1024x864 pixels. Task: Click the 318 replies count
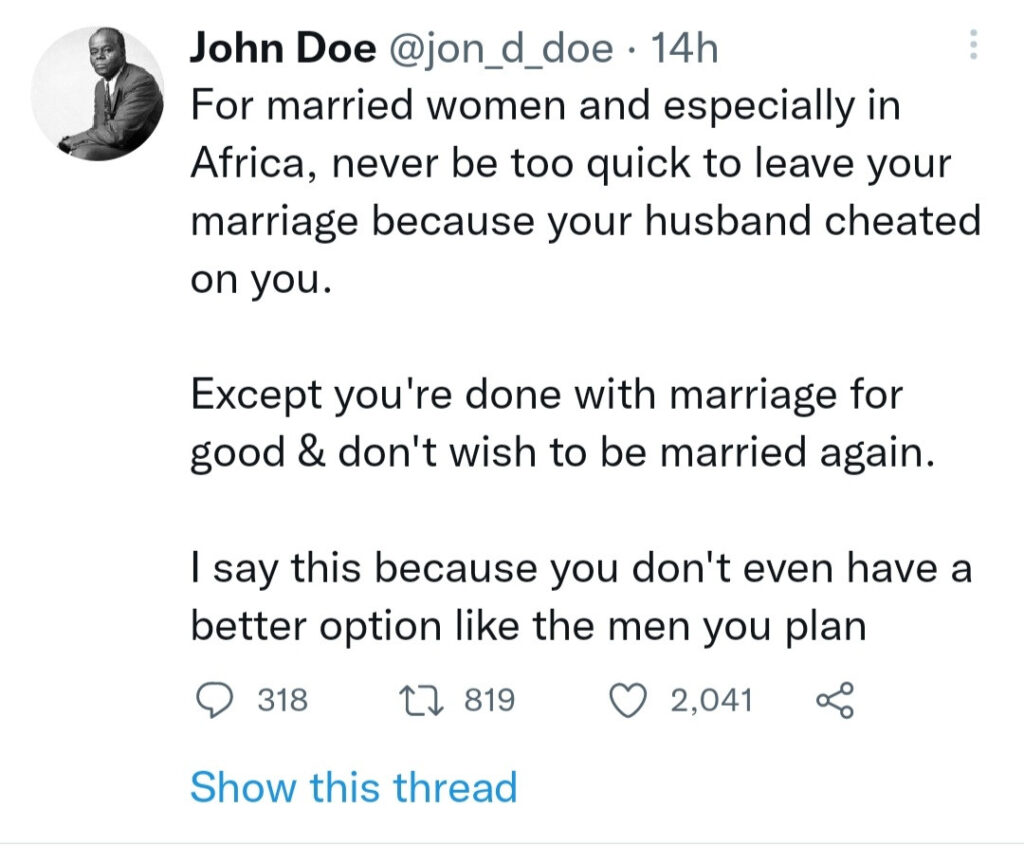[x=283, y=700]
